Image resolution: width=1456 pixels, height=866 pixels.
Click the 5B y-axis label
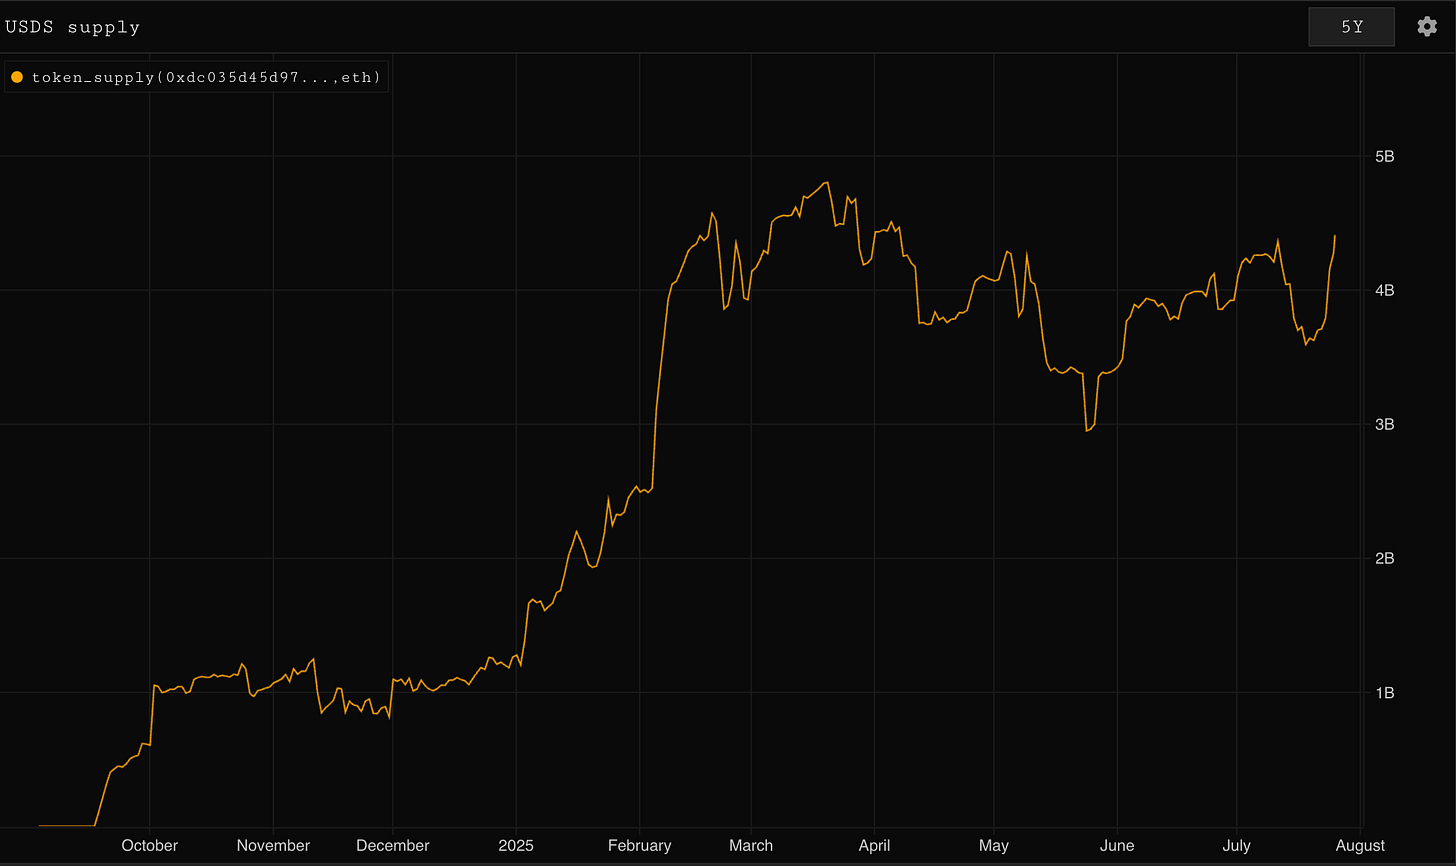[x=1384, y=156]
